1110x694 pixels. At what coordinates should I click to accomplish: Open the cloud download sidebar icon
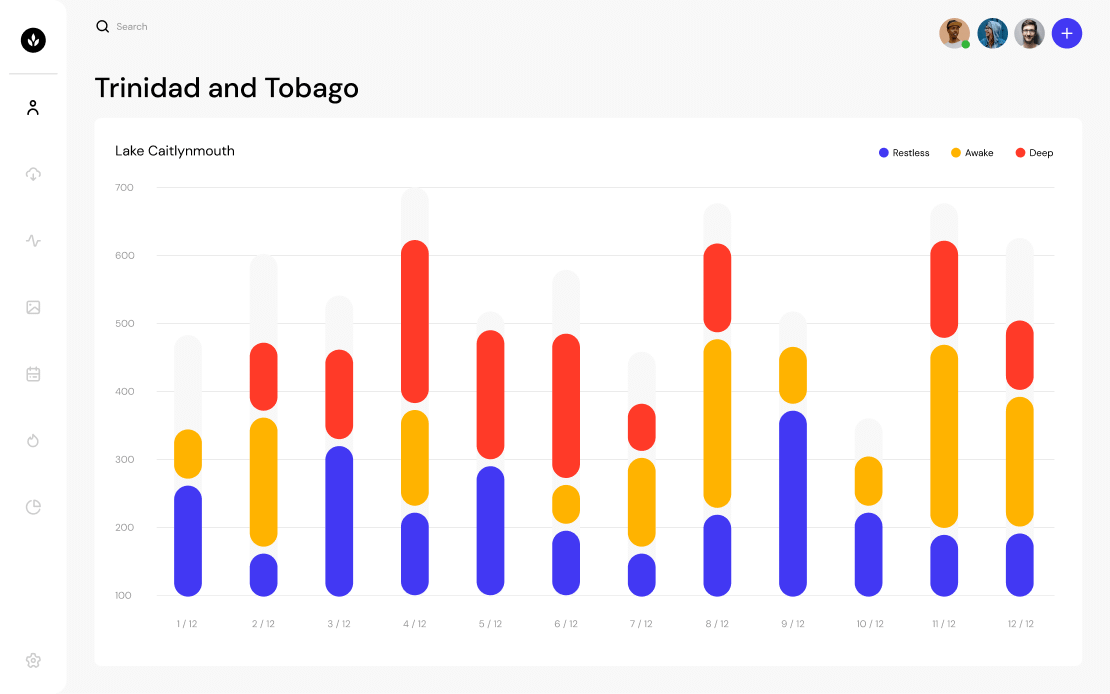click(33, 174)
